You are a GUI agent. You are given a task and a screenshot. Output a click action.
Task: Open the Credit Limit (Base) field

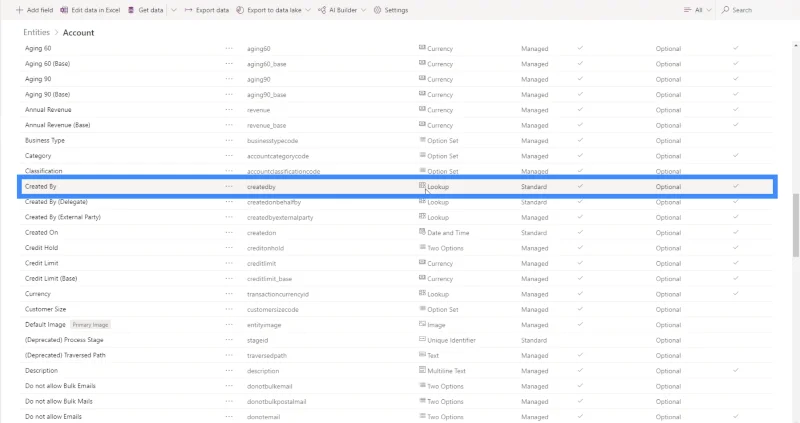(x=51, y=279)
